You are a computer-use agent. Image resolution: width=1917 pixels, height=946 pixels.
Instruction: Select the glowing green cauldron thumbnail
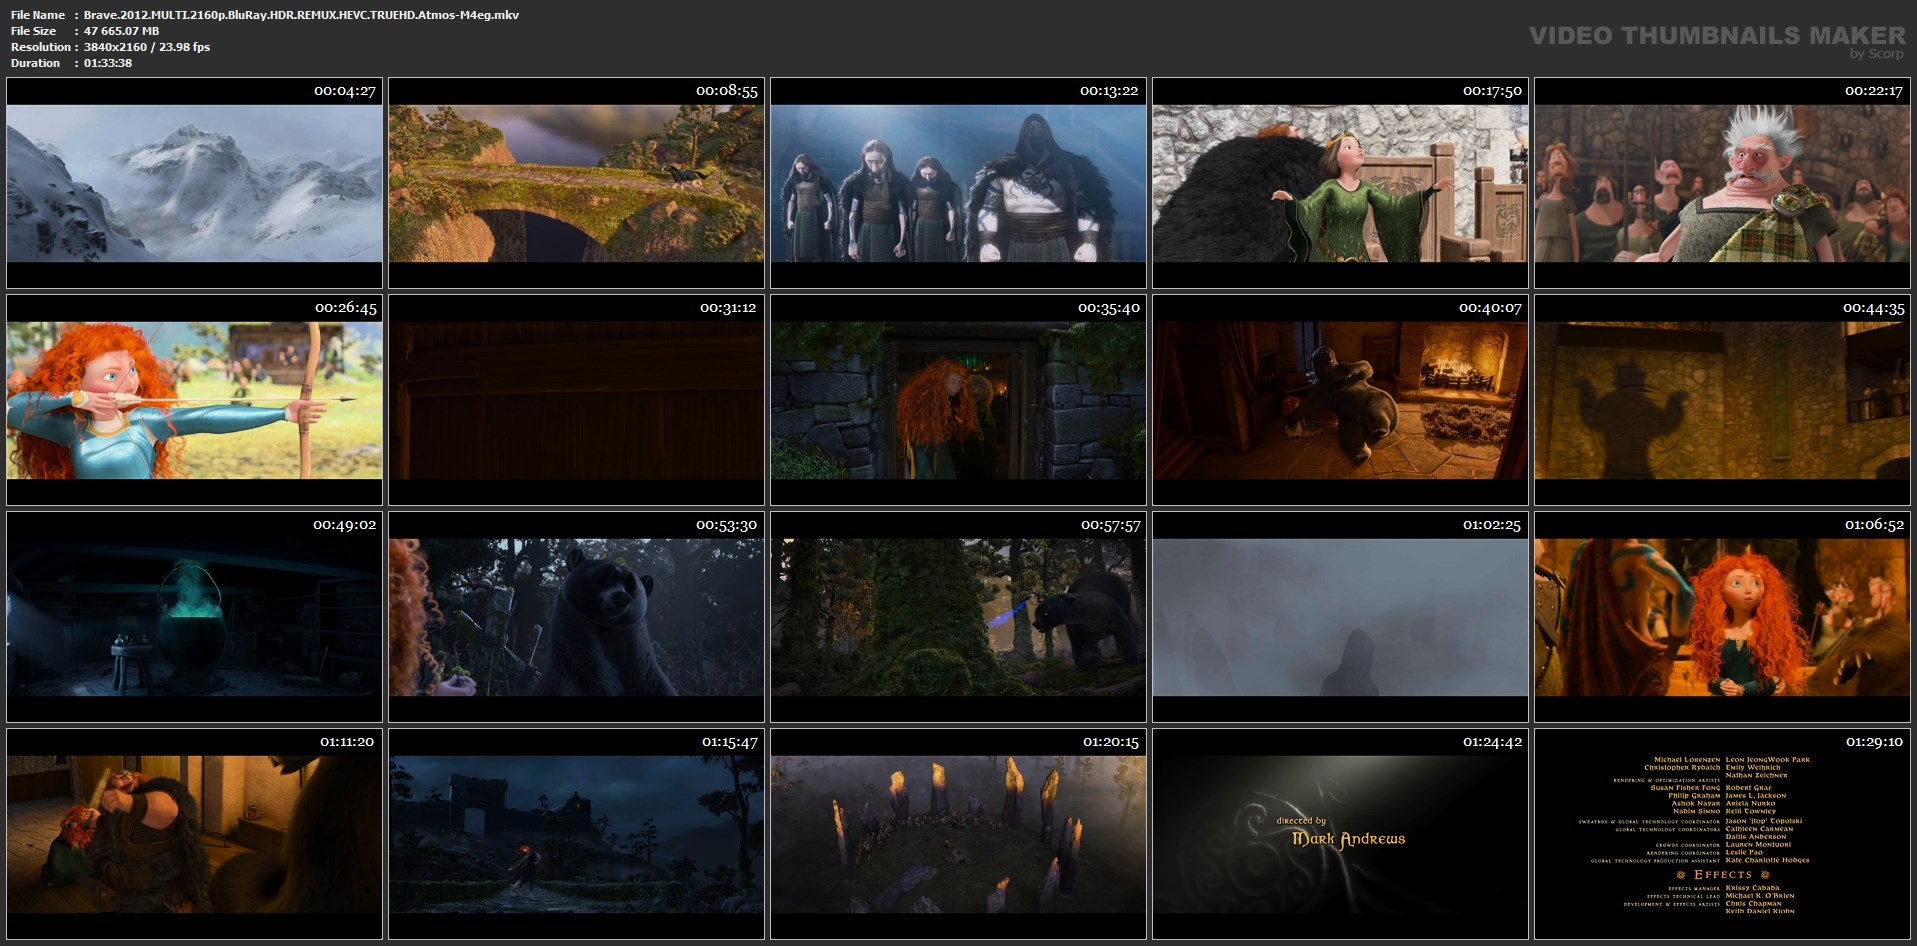pyautogui.click(x=194, y=617)
